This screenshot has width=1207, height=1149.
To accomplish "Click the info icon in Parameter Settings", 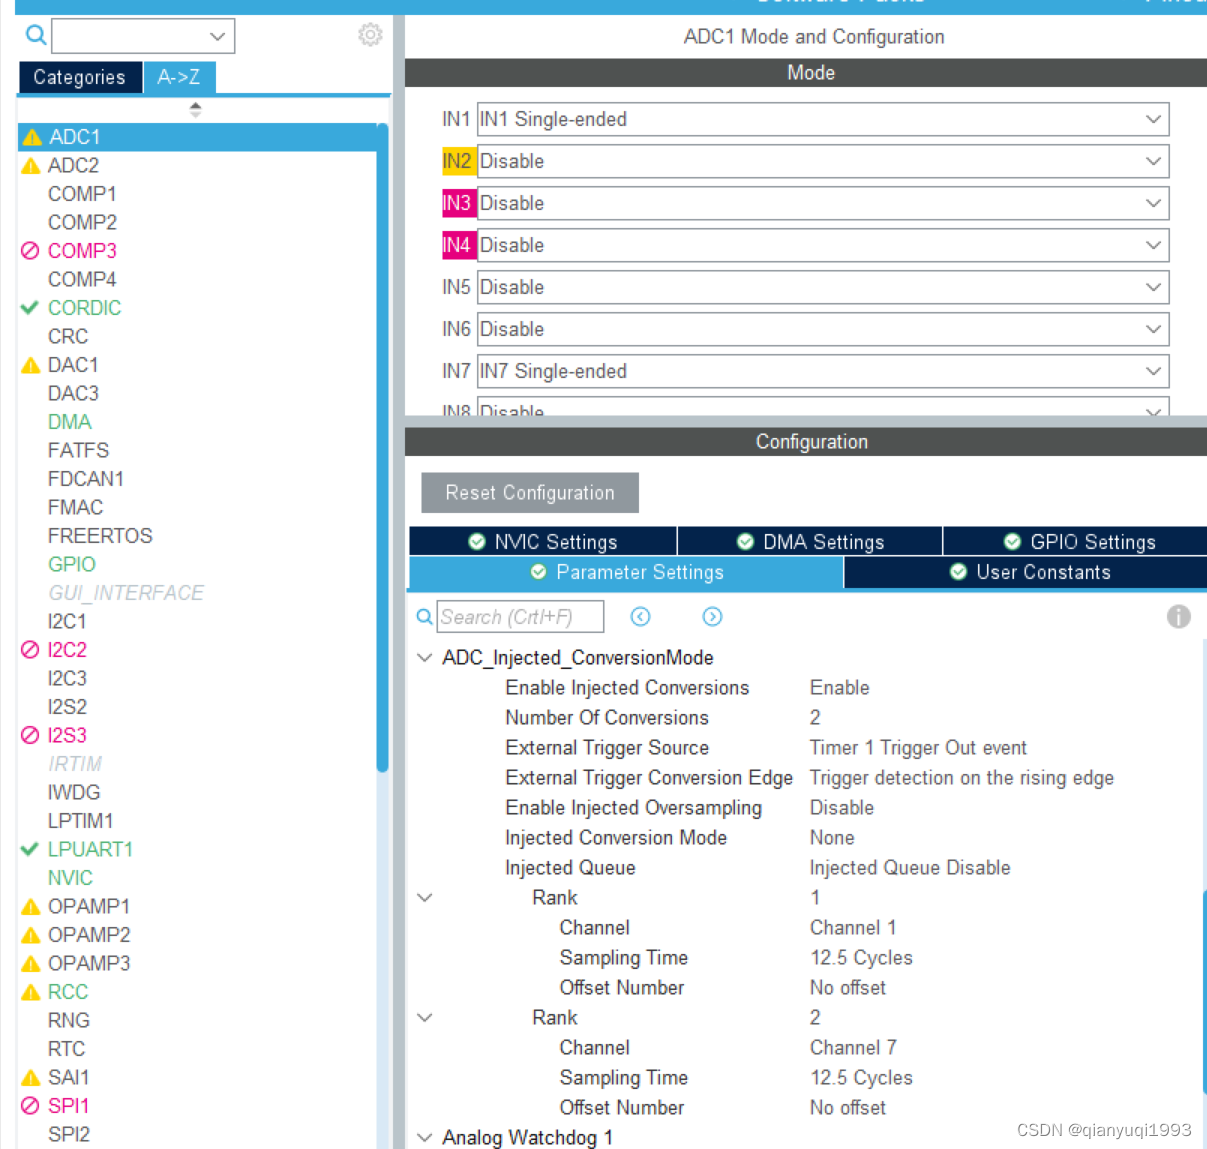I will pos(1179,617).
